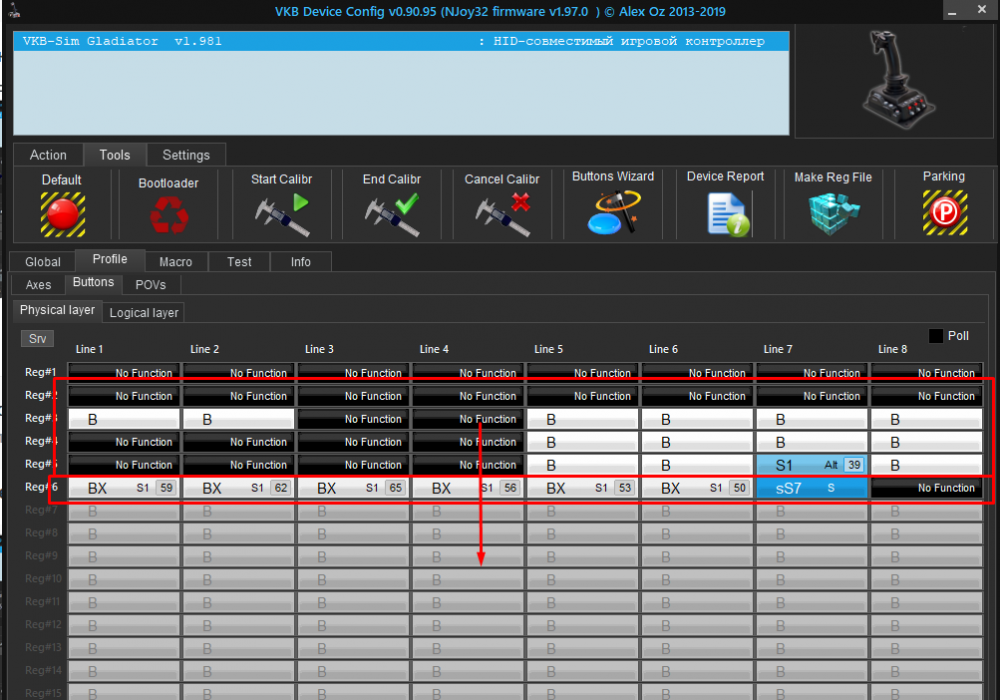Click the Line 8 column header
The width and height of the screenshot is (1000, 700).
tap(892, 349)
